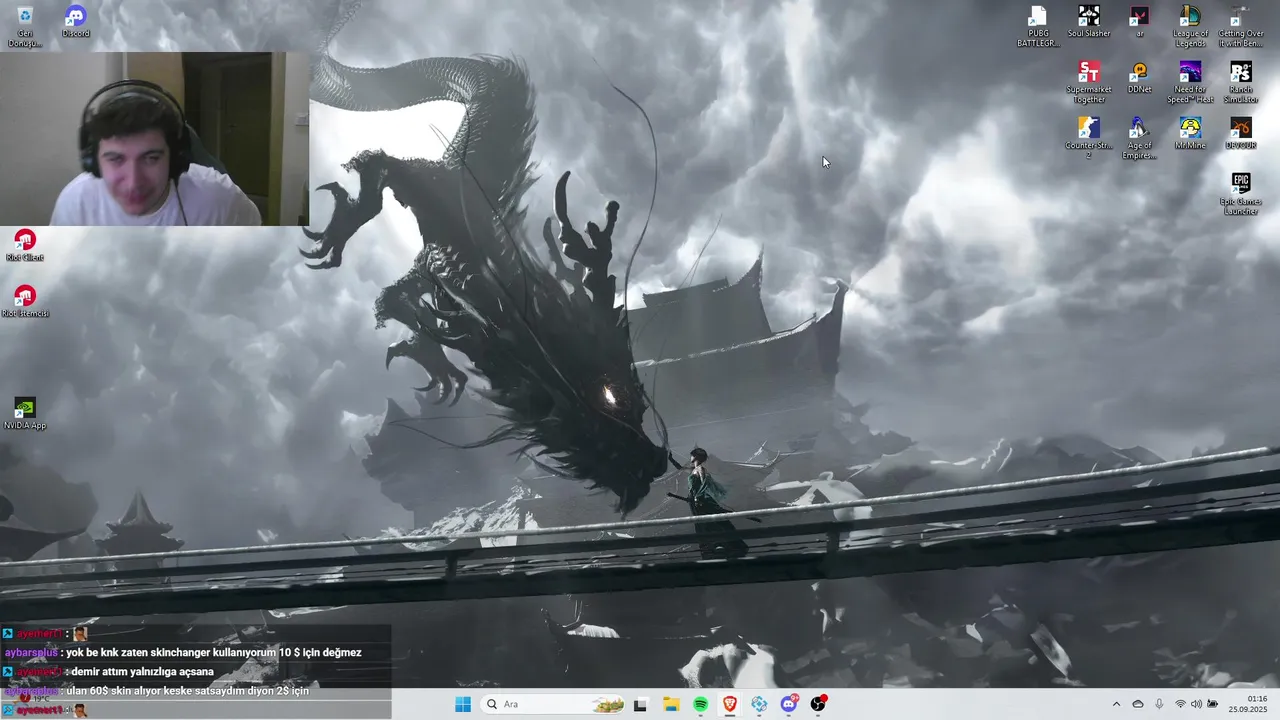1280x720 pixels.
Task: Open the blue hexagon app in taskbar
Action: [759, 704]
